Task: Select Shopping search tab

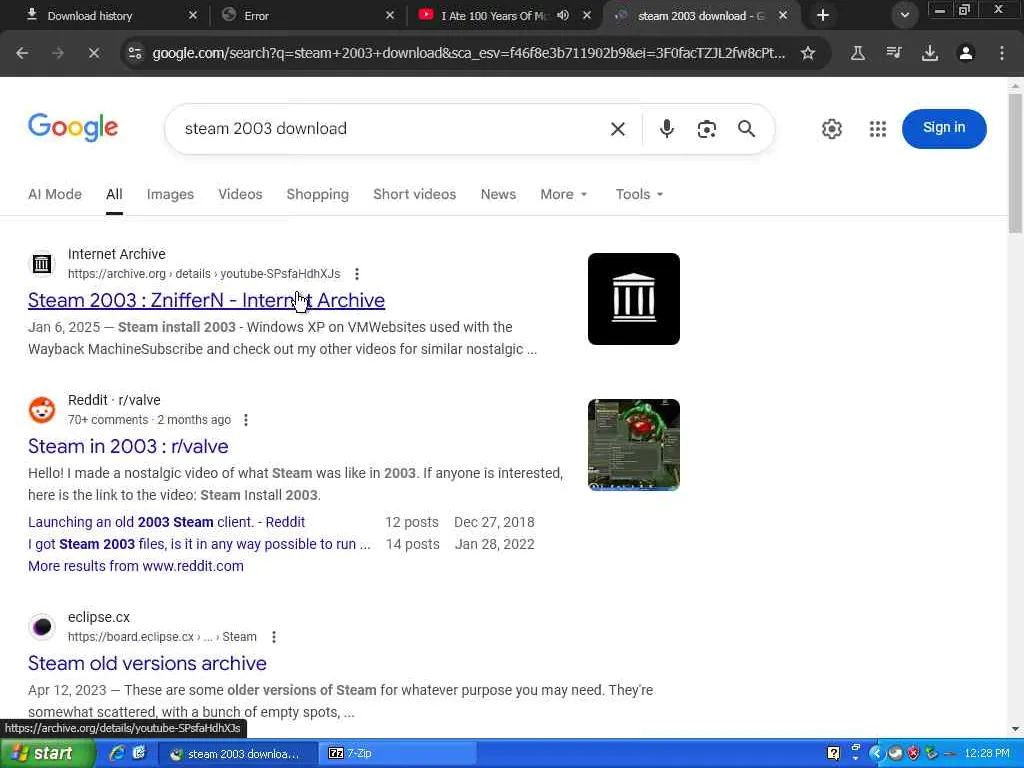Action: coord(317,195)
